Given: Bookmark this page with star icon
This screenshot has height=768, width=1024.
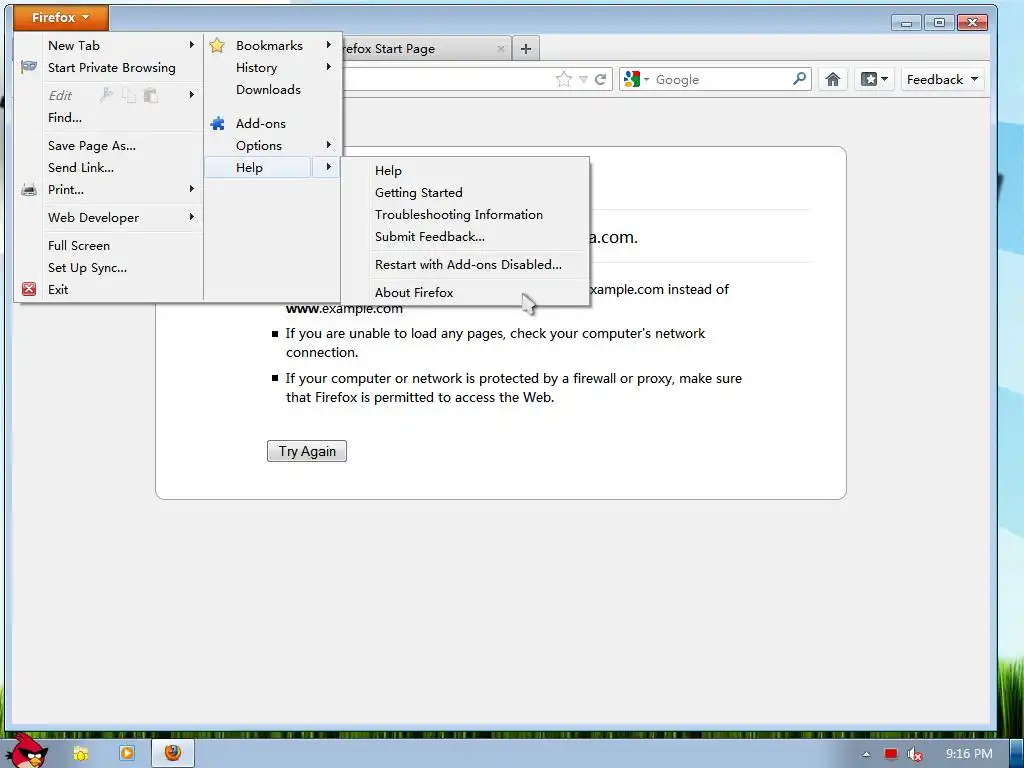Looking at the screenshot, I should click(x=564, y=80).
